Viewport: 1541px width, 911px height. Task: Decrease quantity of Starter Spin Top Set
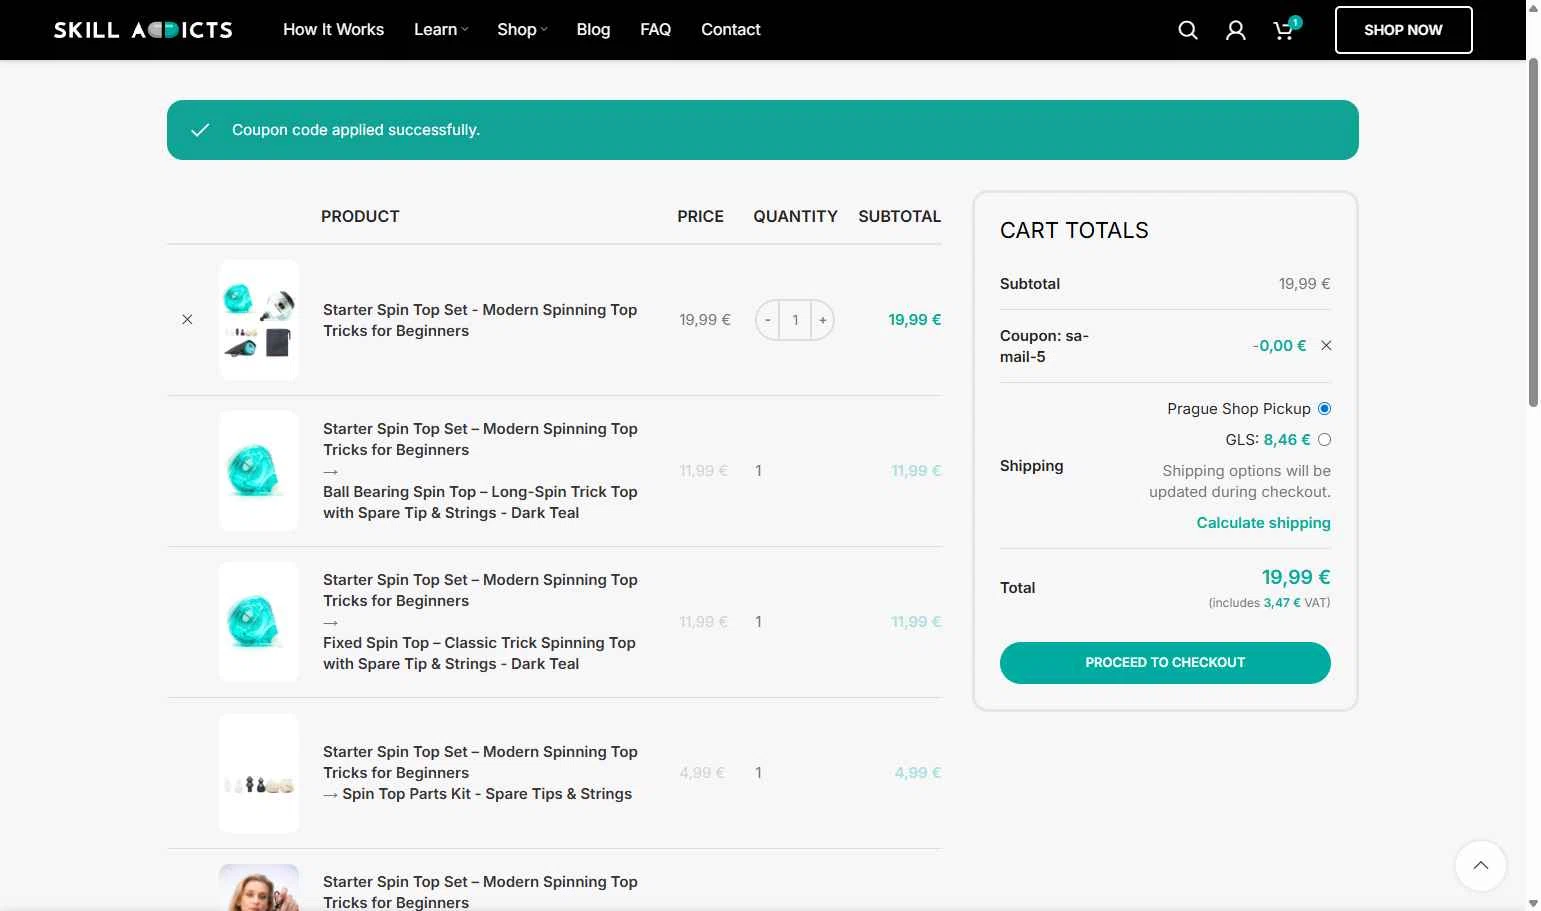768,320
